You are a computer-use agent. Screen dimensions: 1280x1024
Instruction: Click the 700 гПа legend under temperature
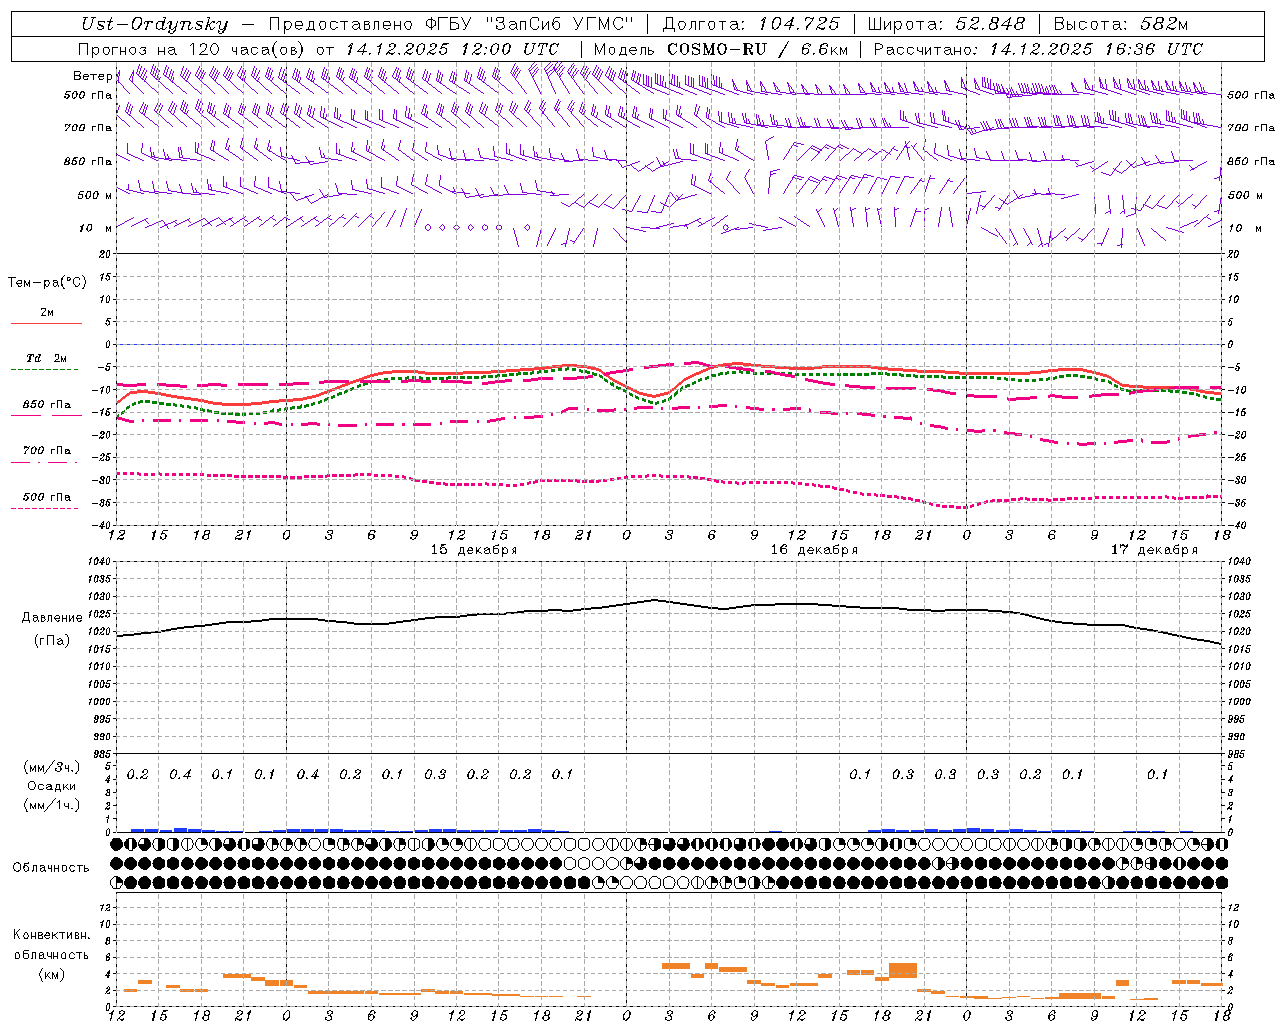click(46, 451)
